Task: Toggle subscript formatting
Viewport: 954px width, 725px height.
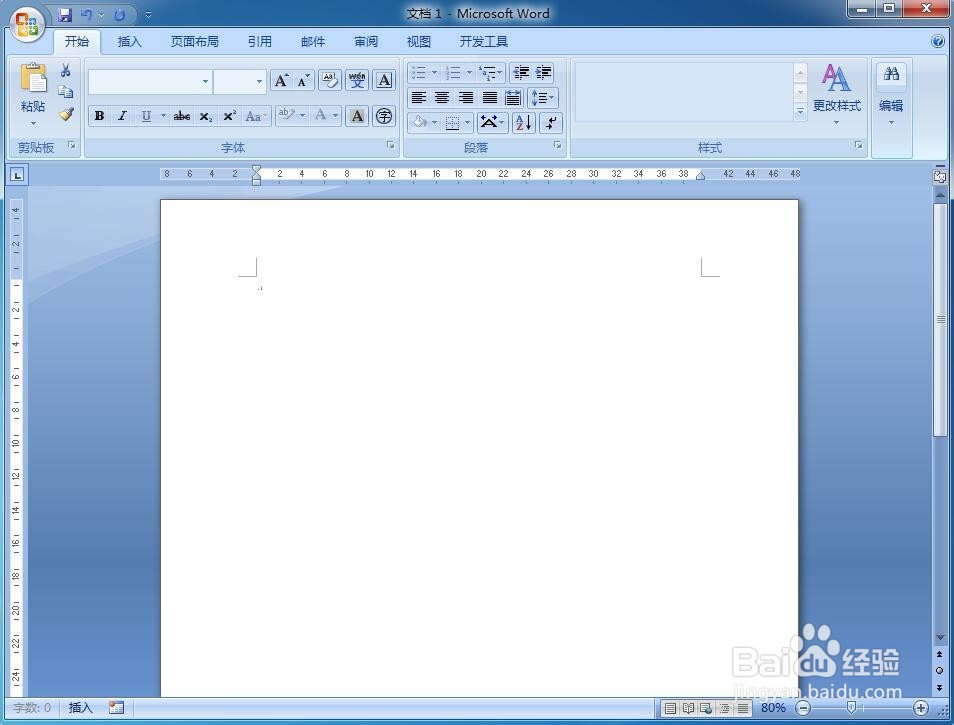Action: (206, 116)
